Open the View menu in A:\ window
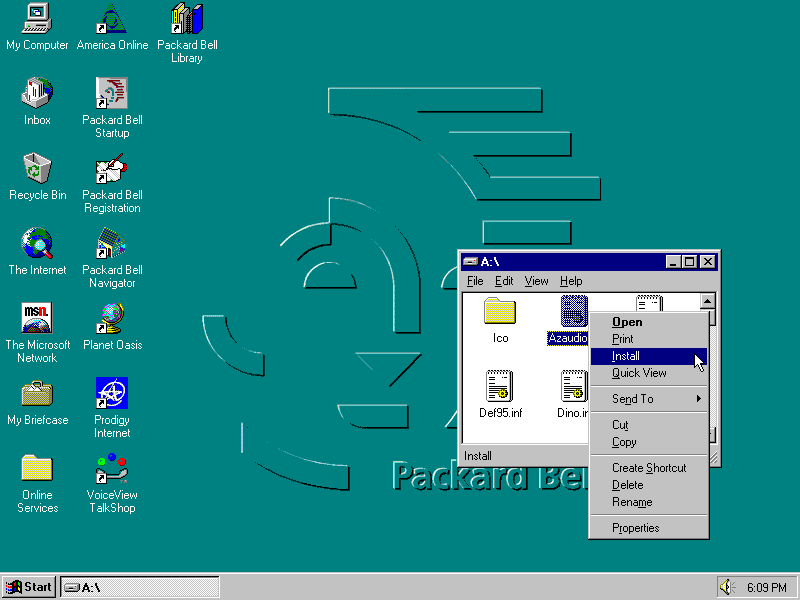800x600 pixels. pyautogui.click(x=536, y=281)
